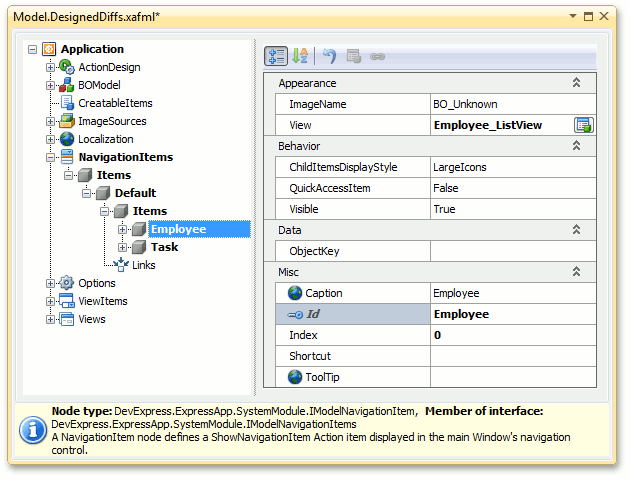
Task: Click the globe icon beside ToolTip
Action: (295, 377)
